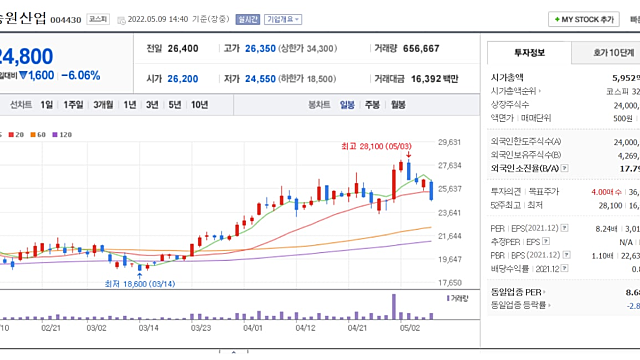
Task: Click the orange 60-day moving average legend square
Action: (x=33, y=135)
